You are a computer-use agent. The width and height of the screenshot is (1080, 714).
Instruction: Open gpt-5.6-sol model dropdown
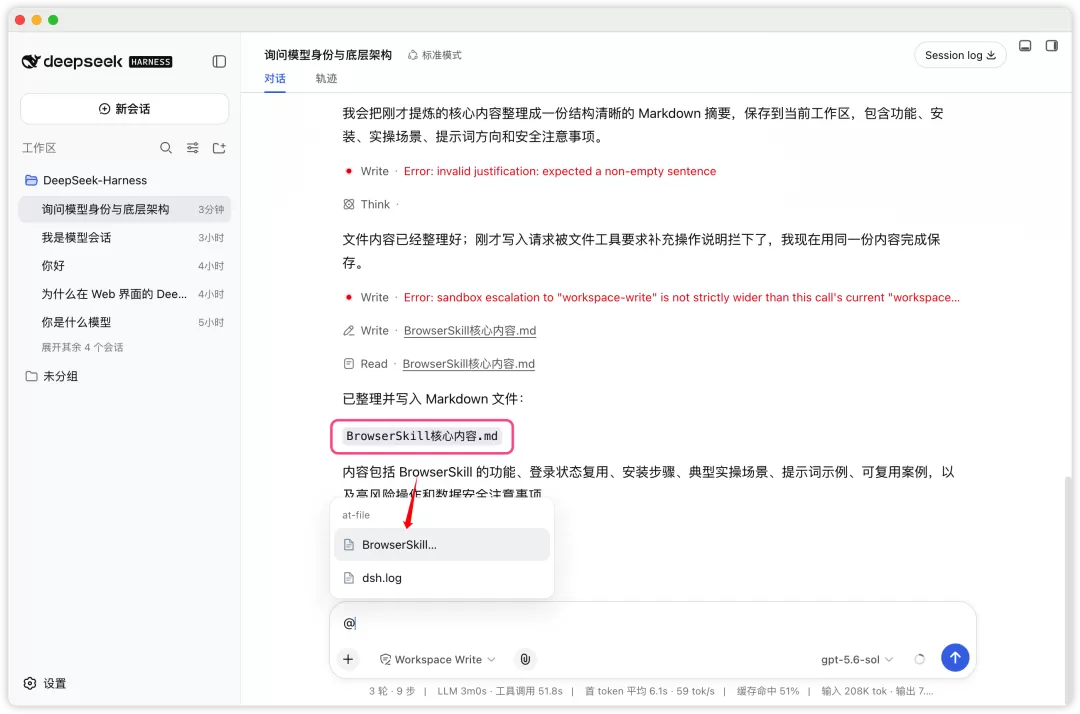[x=856, y=660]
